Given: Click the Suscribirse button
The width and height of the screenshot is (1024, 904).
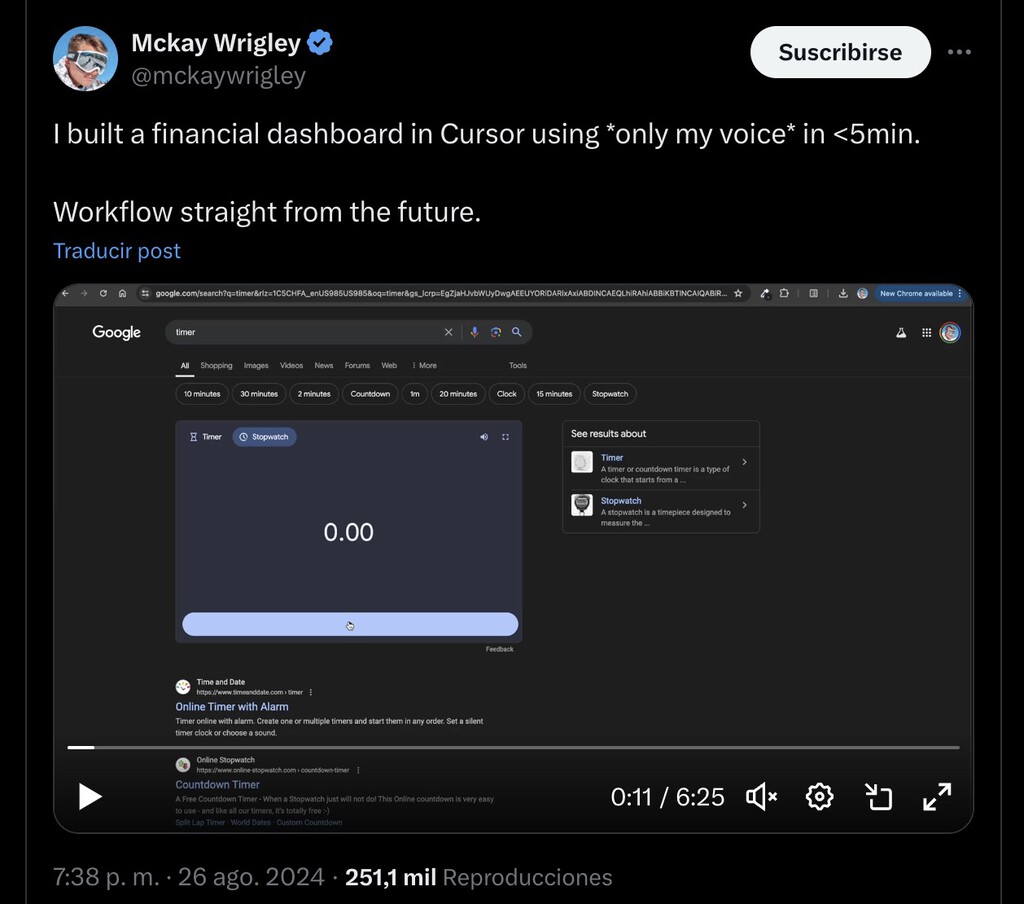Looking at the screenshot, I should (x=840, y=52).
